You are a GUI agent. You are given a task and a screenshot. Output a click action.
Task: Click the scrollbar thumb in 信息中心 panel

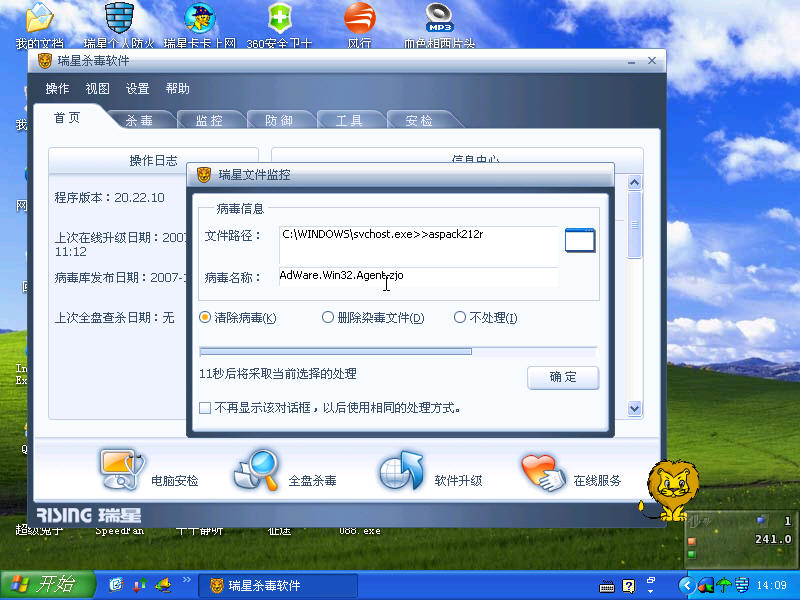(634, 224)
